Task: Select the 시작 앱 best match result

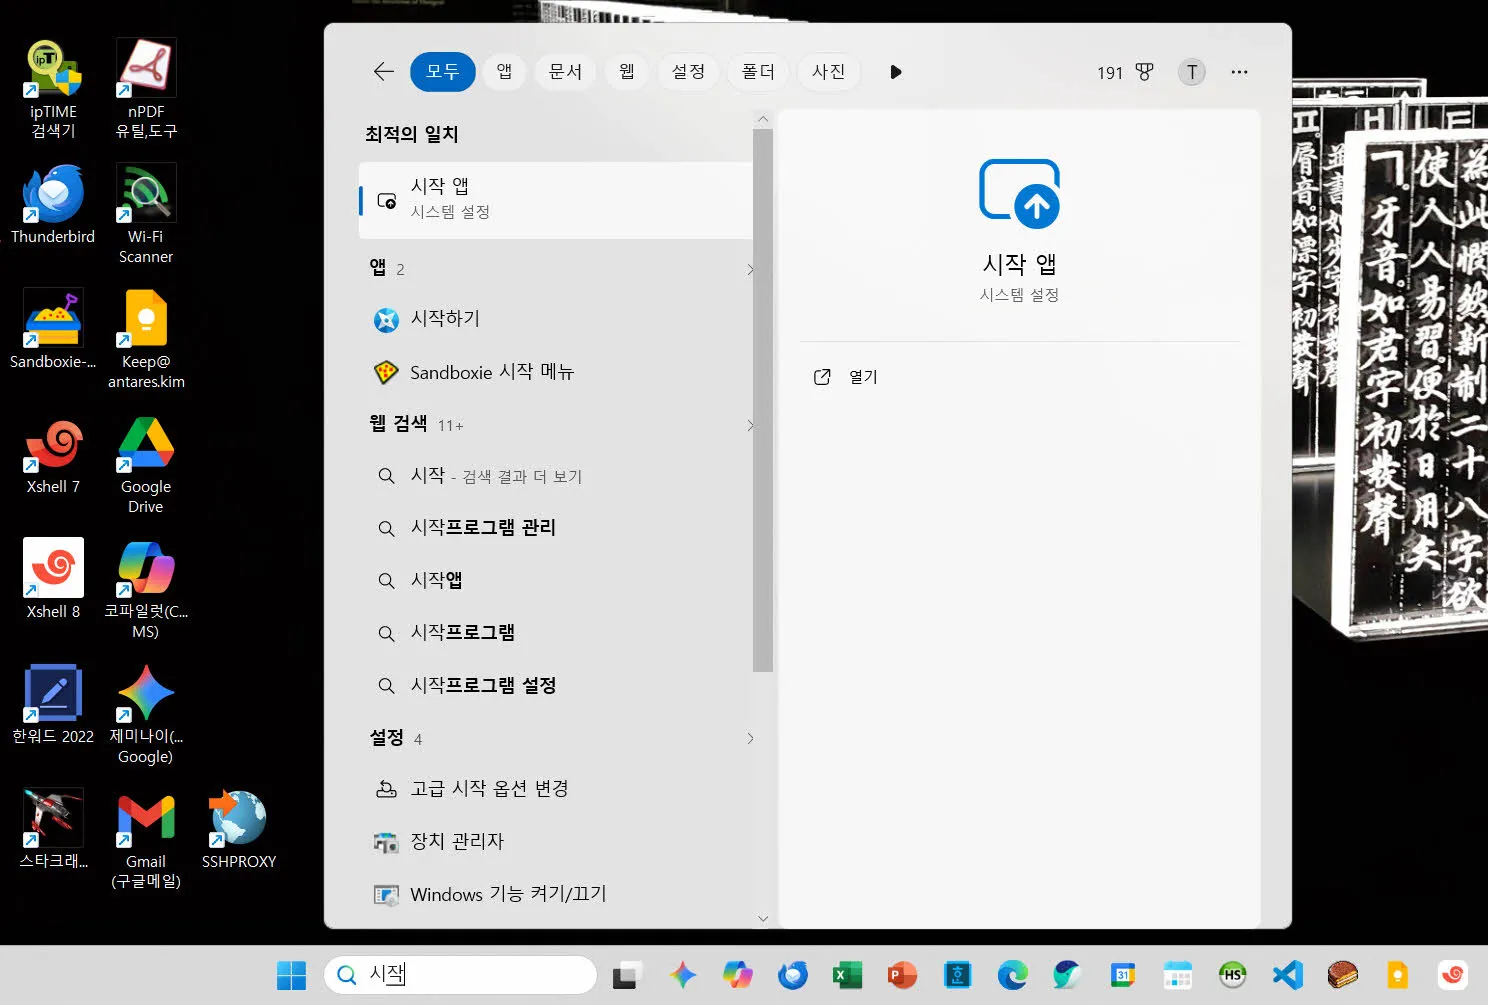Action: click(555, 200)
